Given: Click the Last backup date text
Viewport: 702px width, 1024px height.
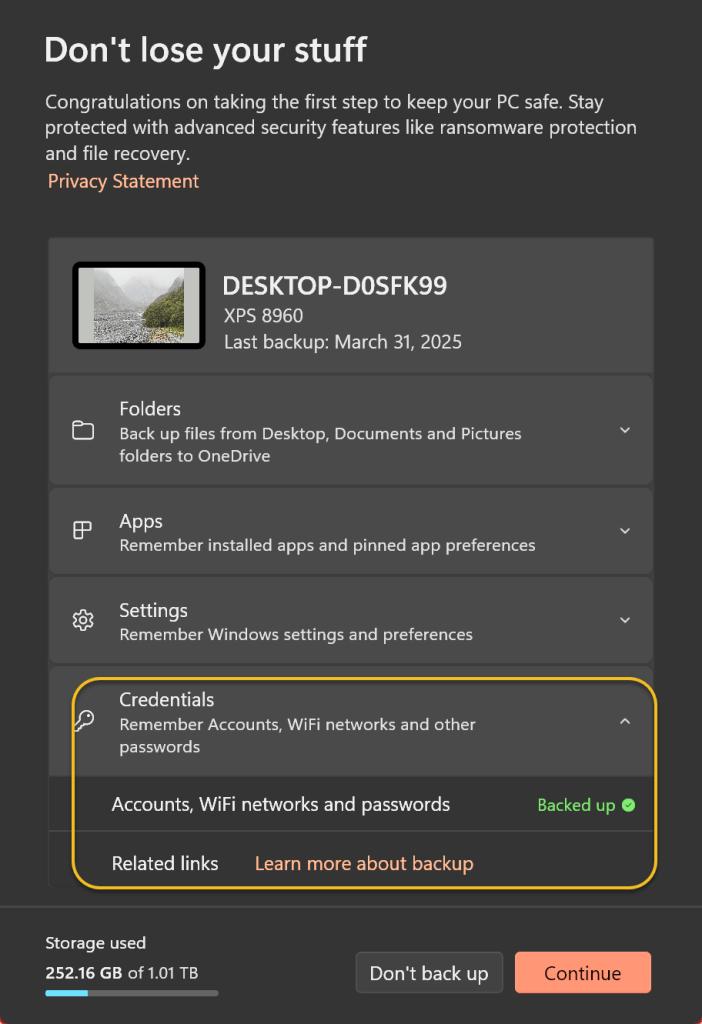Looking at the screenshot, I should (x=342, y=342).
